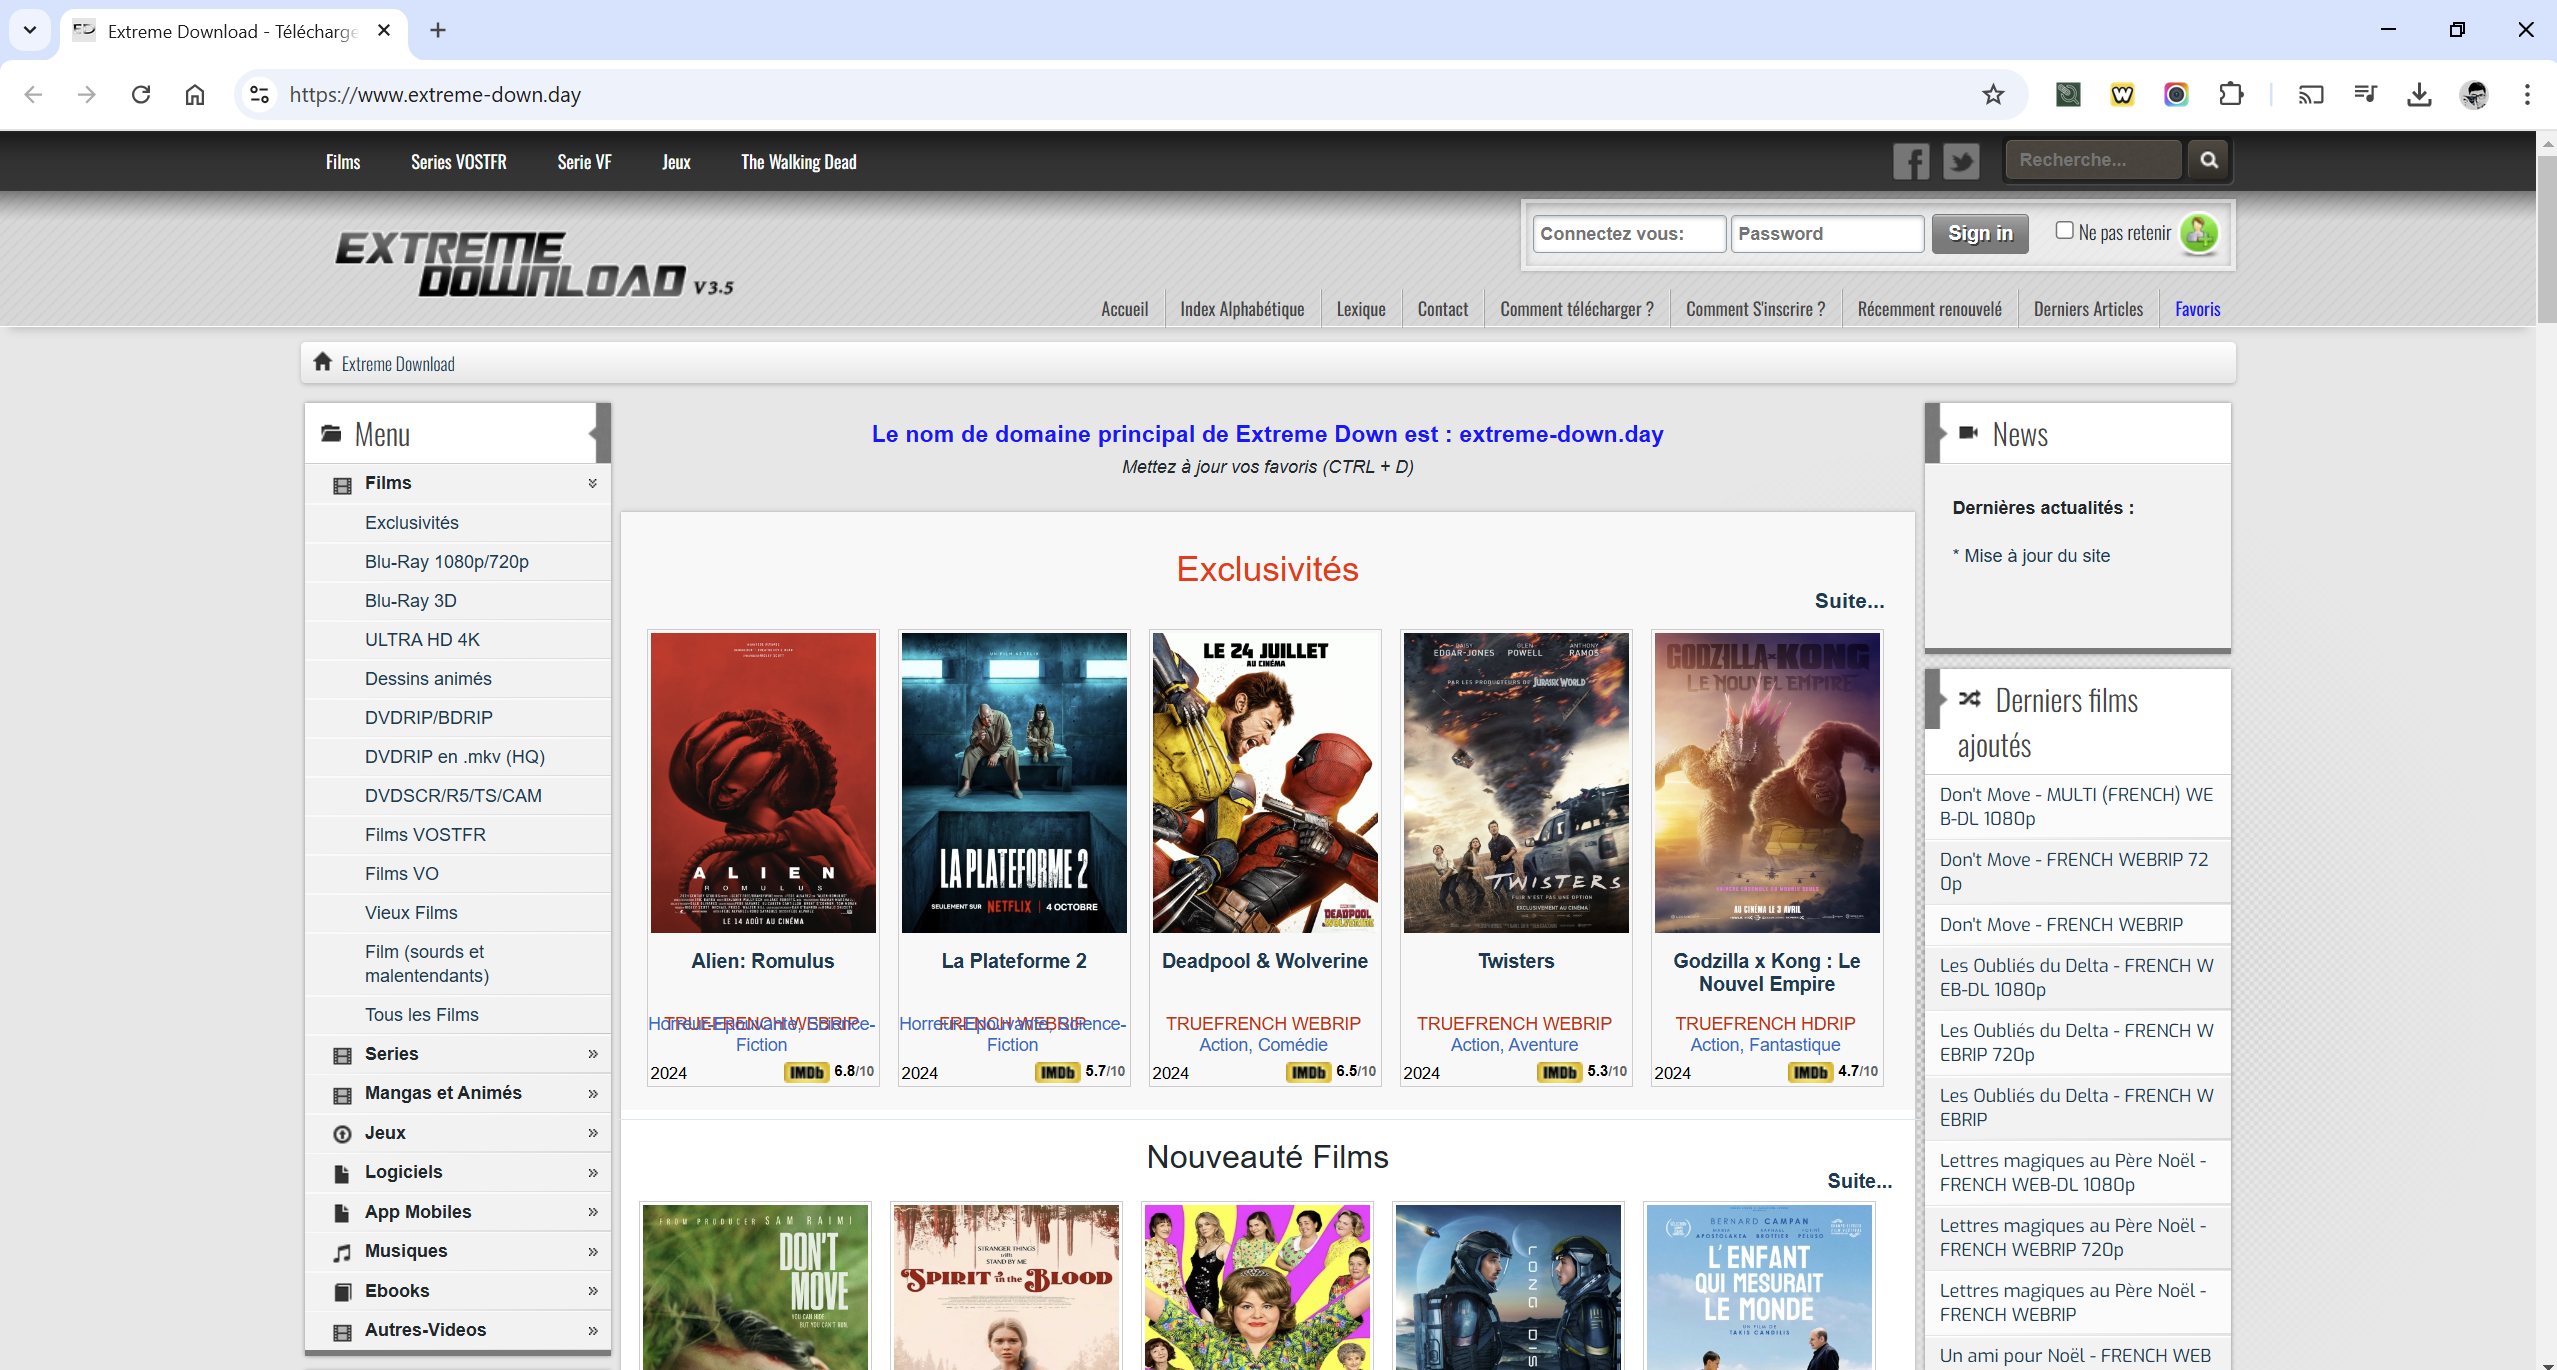This screenshot has width=2557, height=1370.
Task: Click the Series sidebar section icon
Action: point(342,1054)
